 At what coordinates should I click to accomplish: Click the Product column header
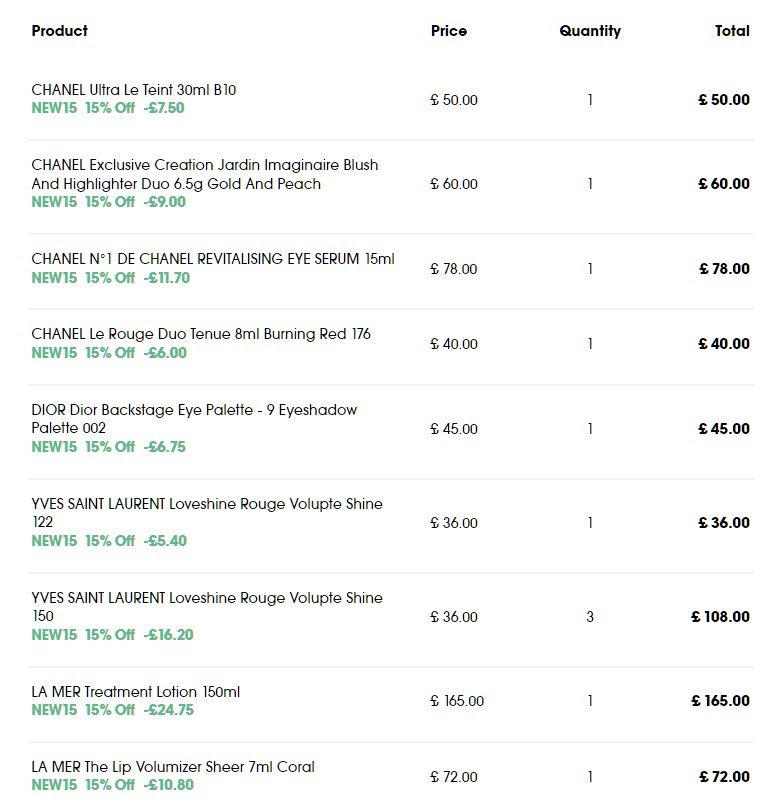tap(59, 31)
